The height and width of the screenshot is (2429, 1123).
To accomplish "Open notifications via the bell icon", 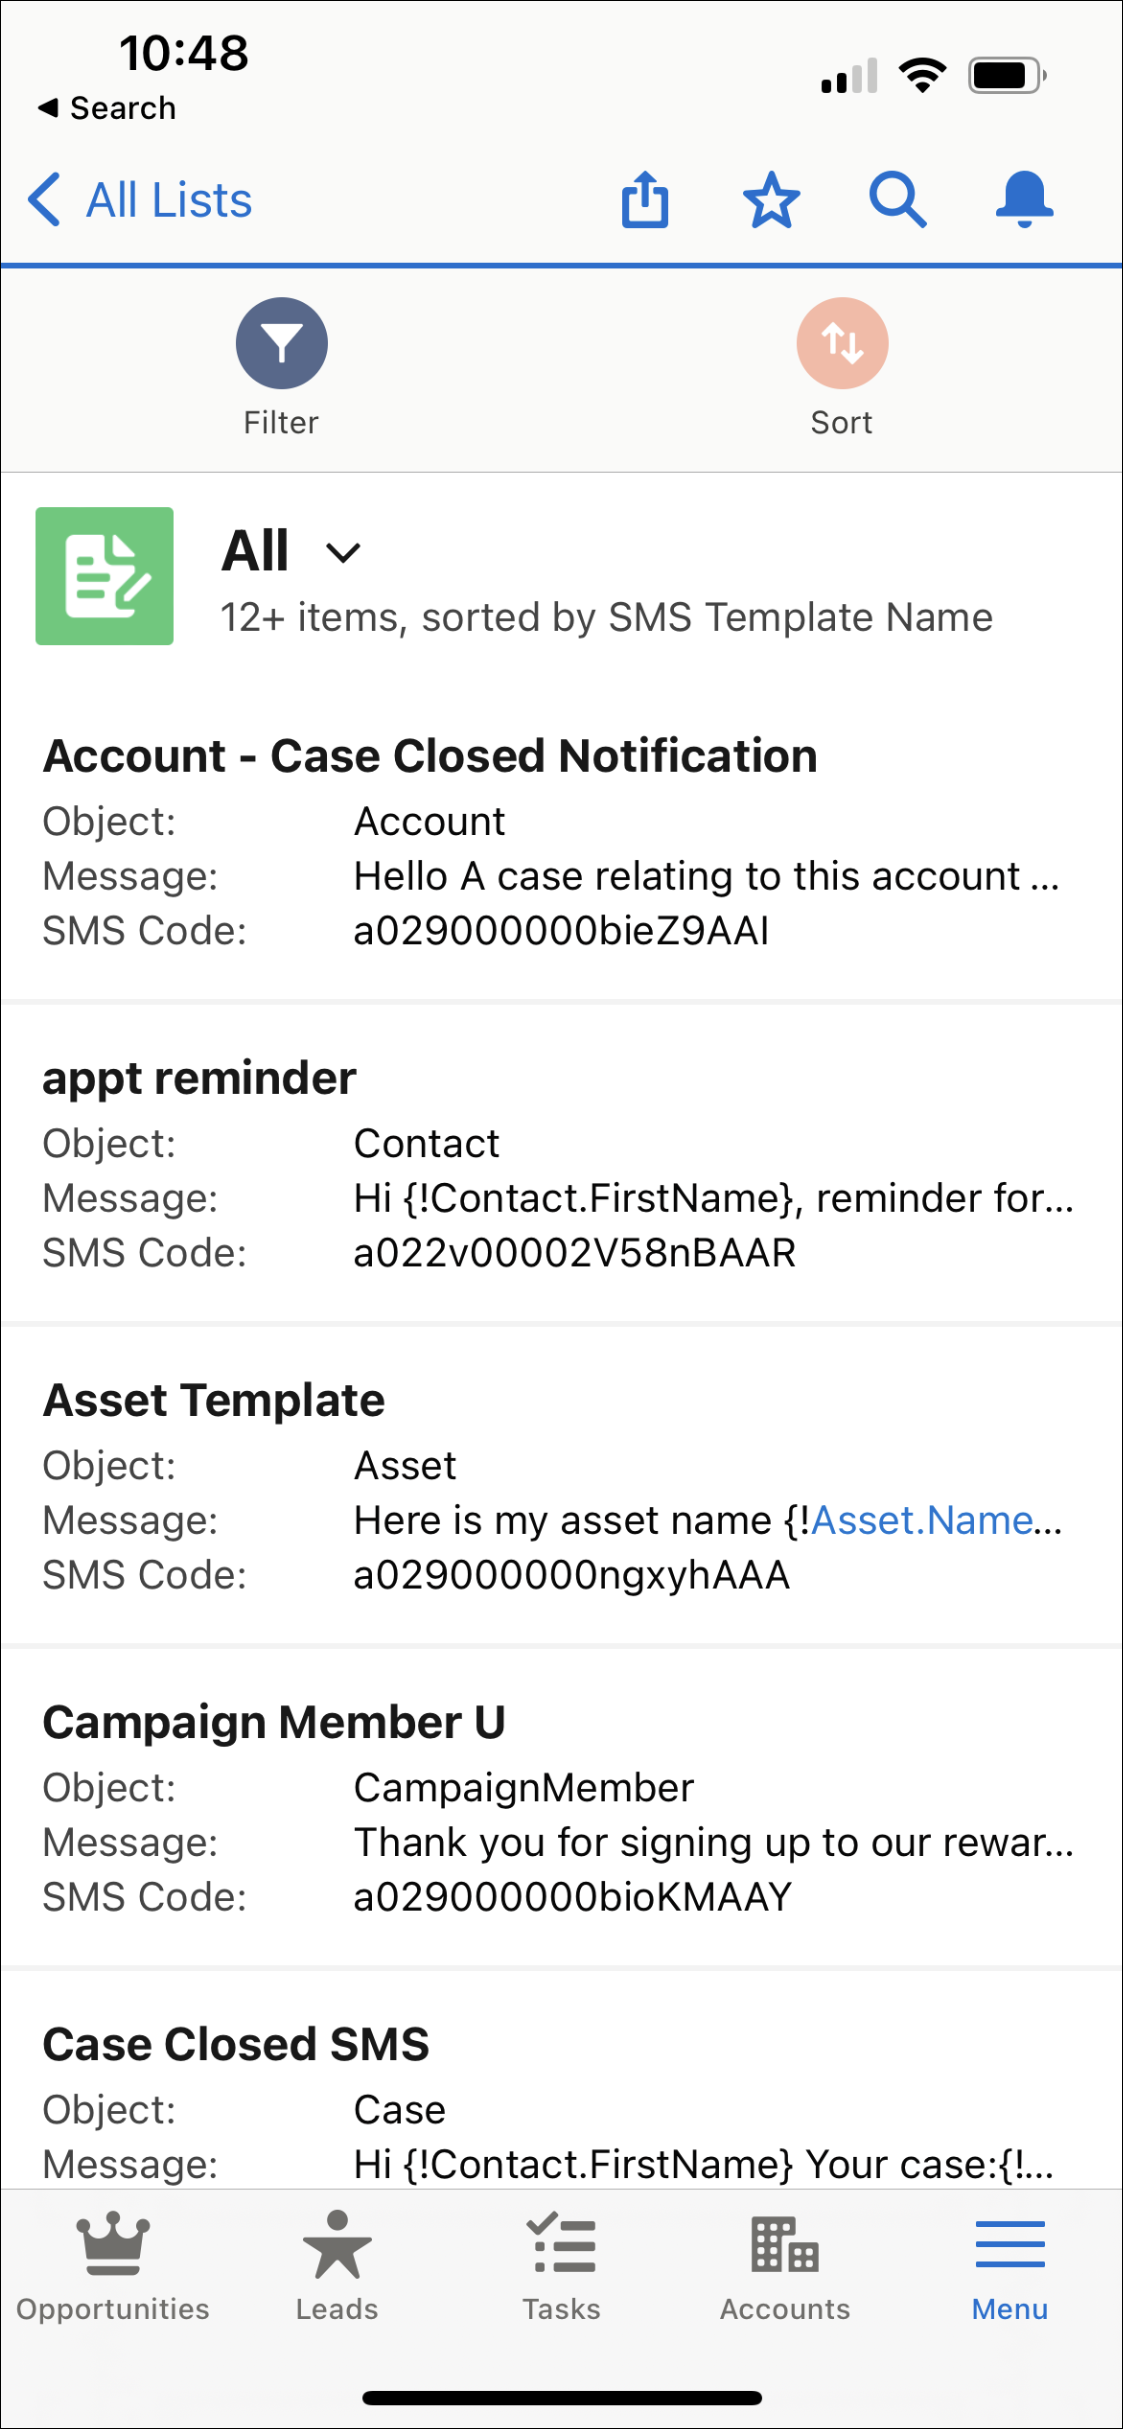I will click(x=1023, y=199).
